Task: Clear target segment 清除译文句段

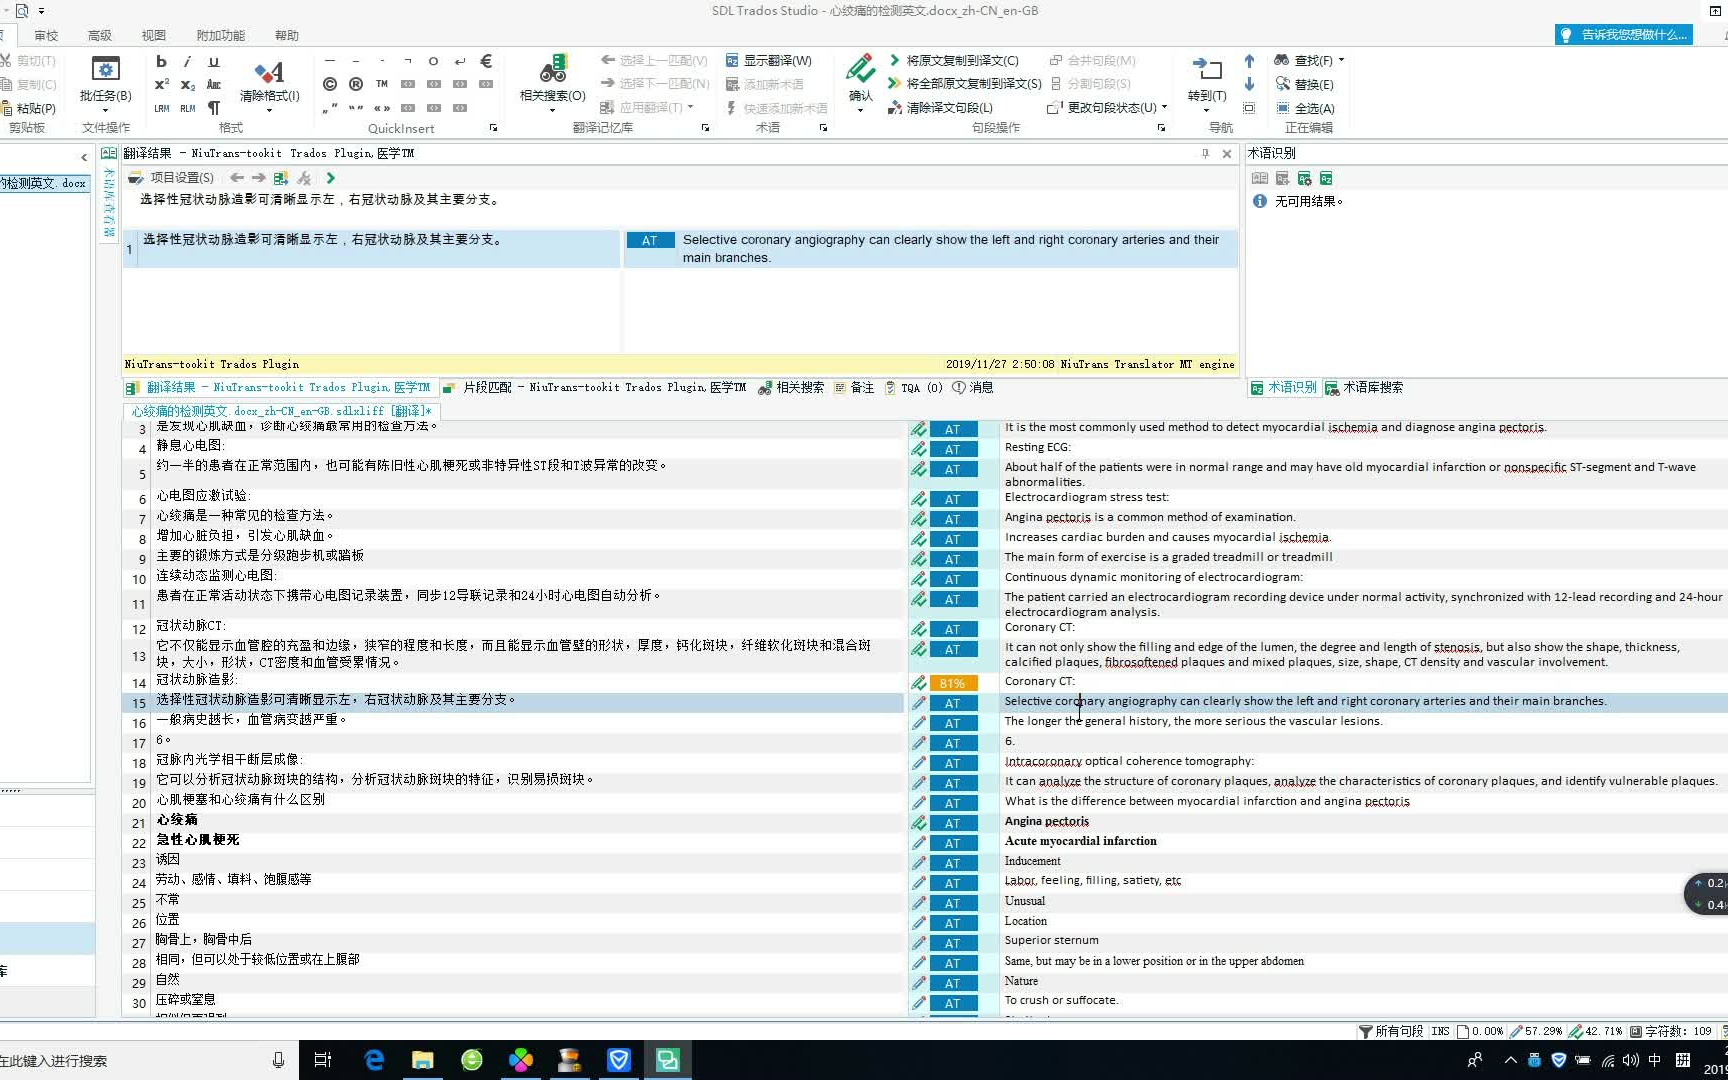Action: 940,108
